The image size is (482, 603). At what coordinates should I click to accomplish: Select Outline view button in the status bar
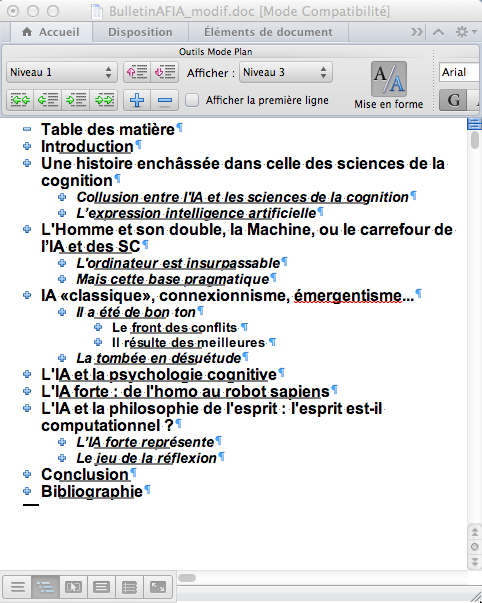(x=45, y=587)
